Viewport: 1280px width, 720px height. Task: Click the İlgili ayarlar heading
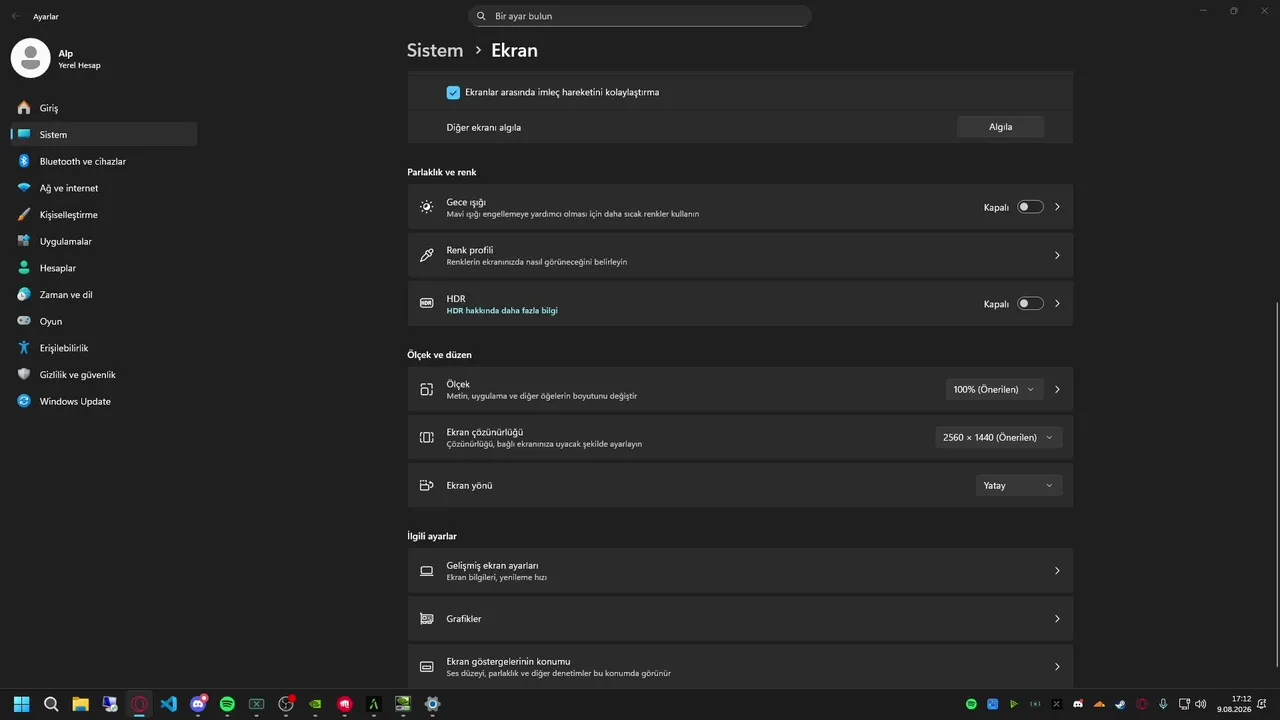click(x=432, y=537)
